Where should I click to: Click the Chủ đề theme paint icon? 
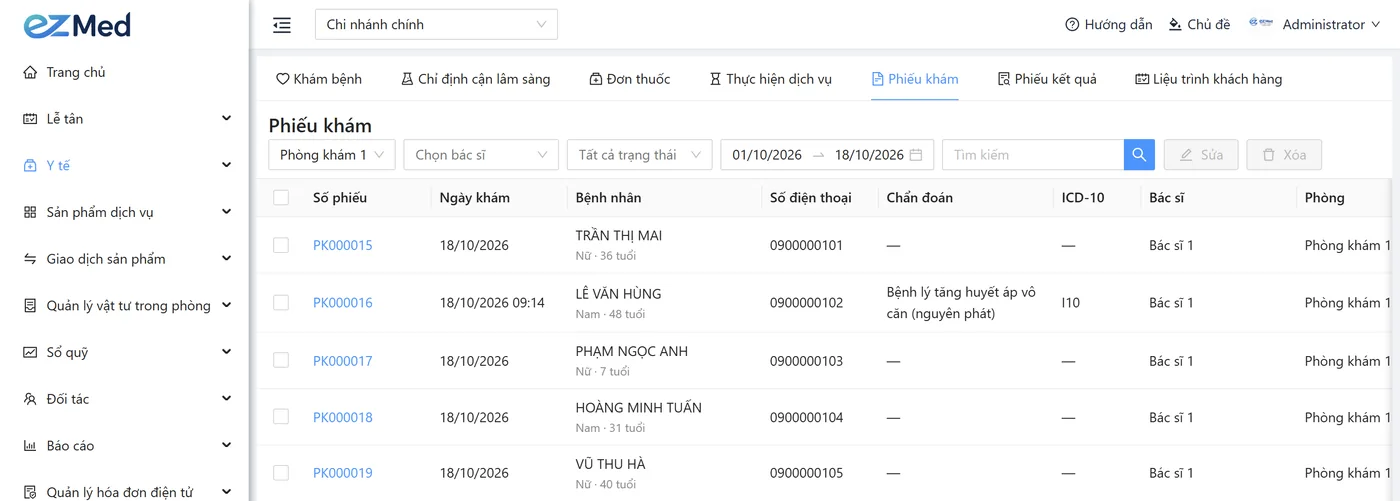(1175, 25)
